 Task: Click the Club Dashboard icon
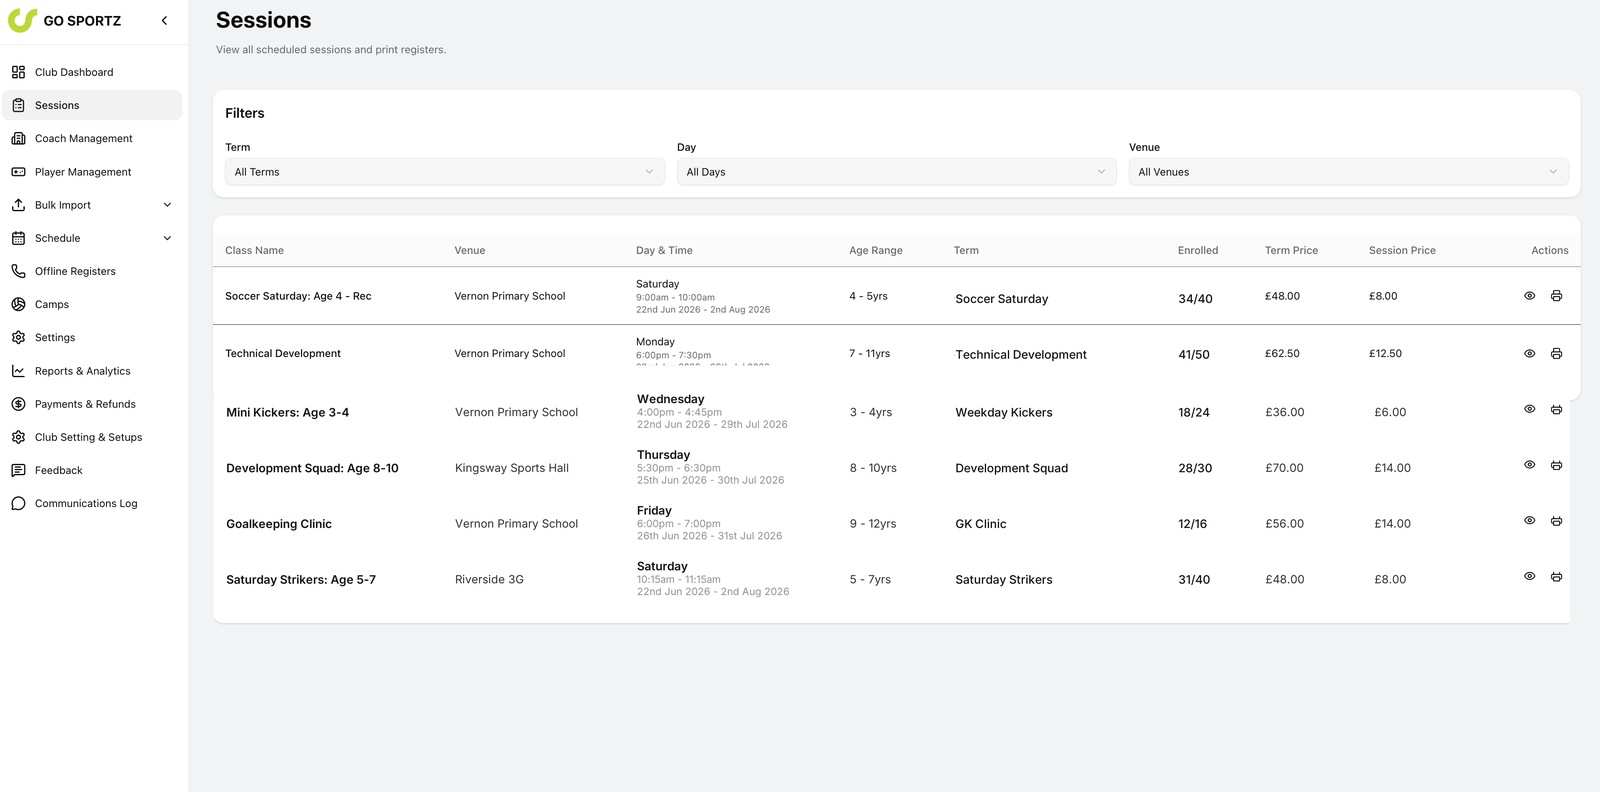[x=18, y=72]
